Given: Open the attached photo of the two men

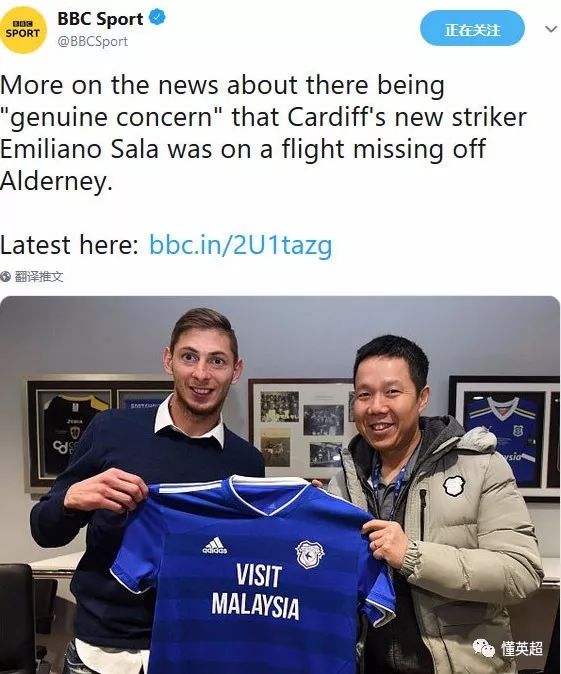Looking at the screenshot, I should 280,485.
